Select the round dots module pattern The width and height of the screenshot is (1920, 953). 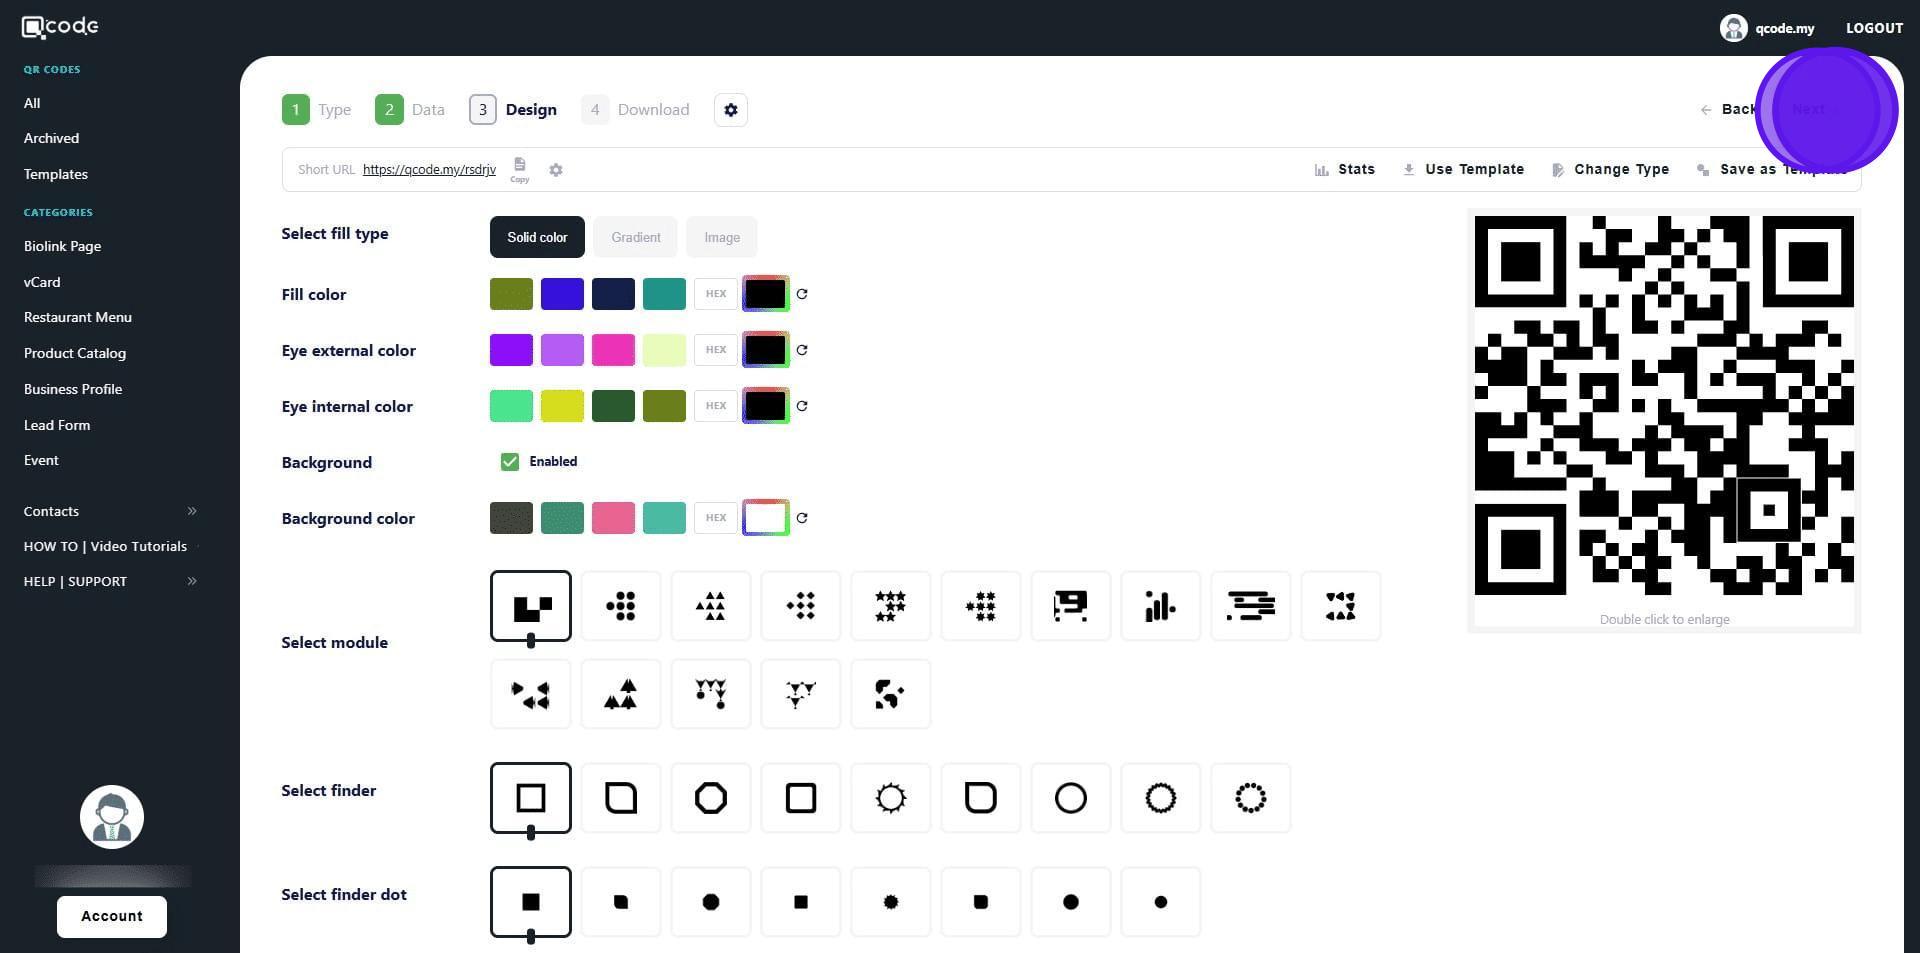(x=621, y=606)
